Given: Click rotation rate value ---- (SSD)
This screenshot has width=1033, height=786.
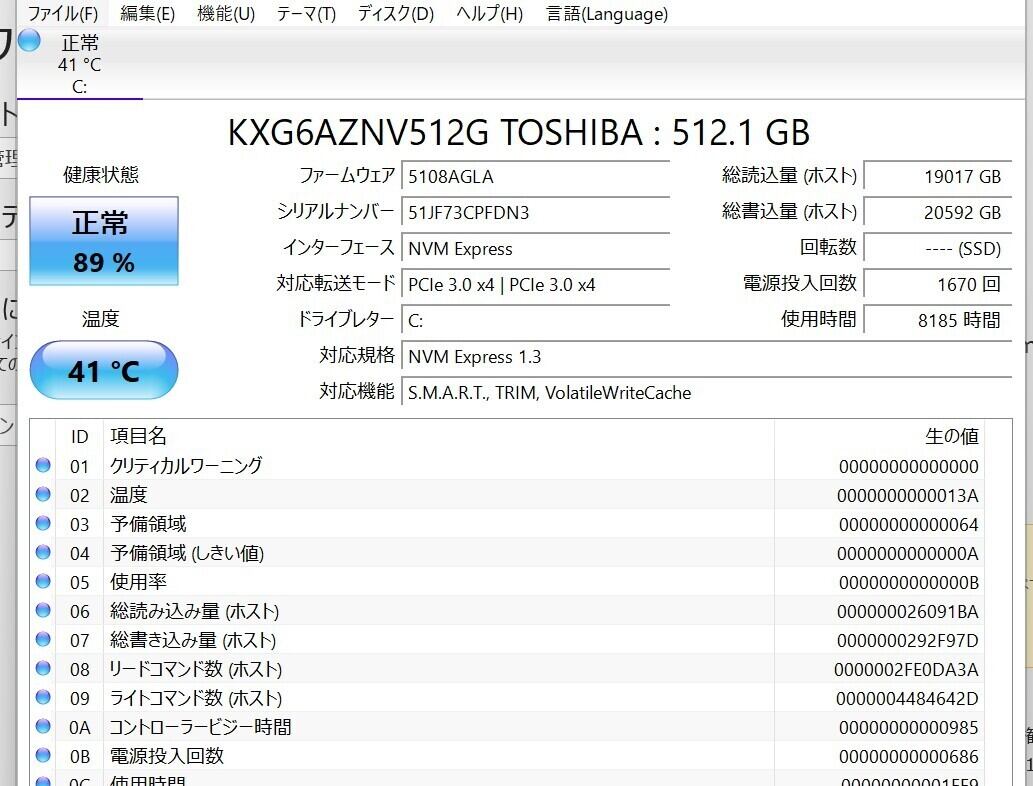Looking at the screenshot, I should tap(937, 249).
